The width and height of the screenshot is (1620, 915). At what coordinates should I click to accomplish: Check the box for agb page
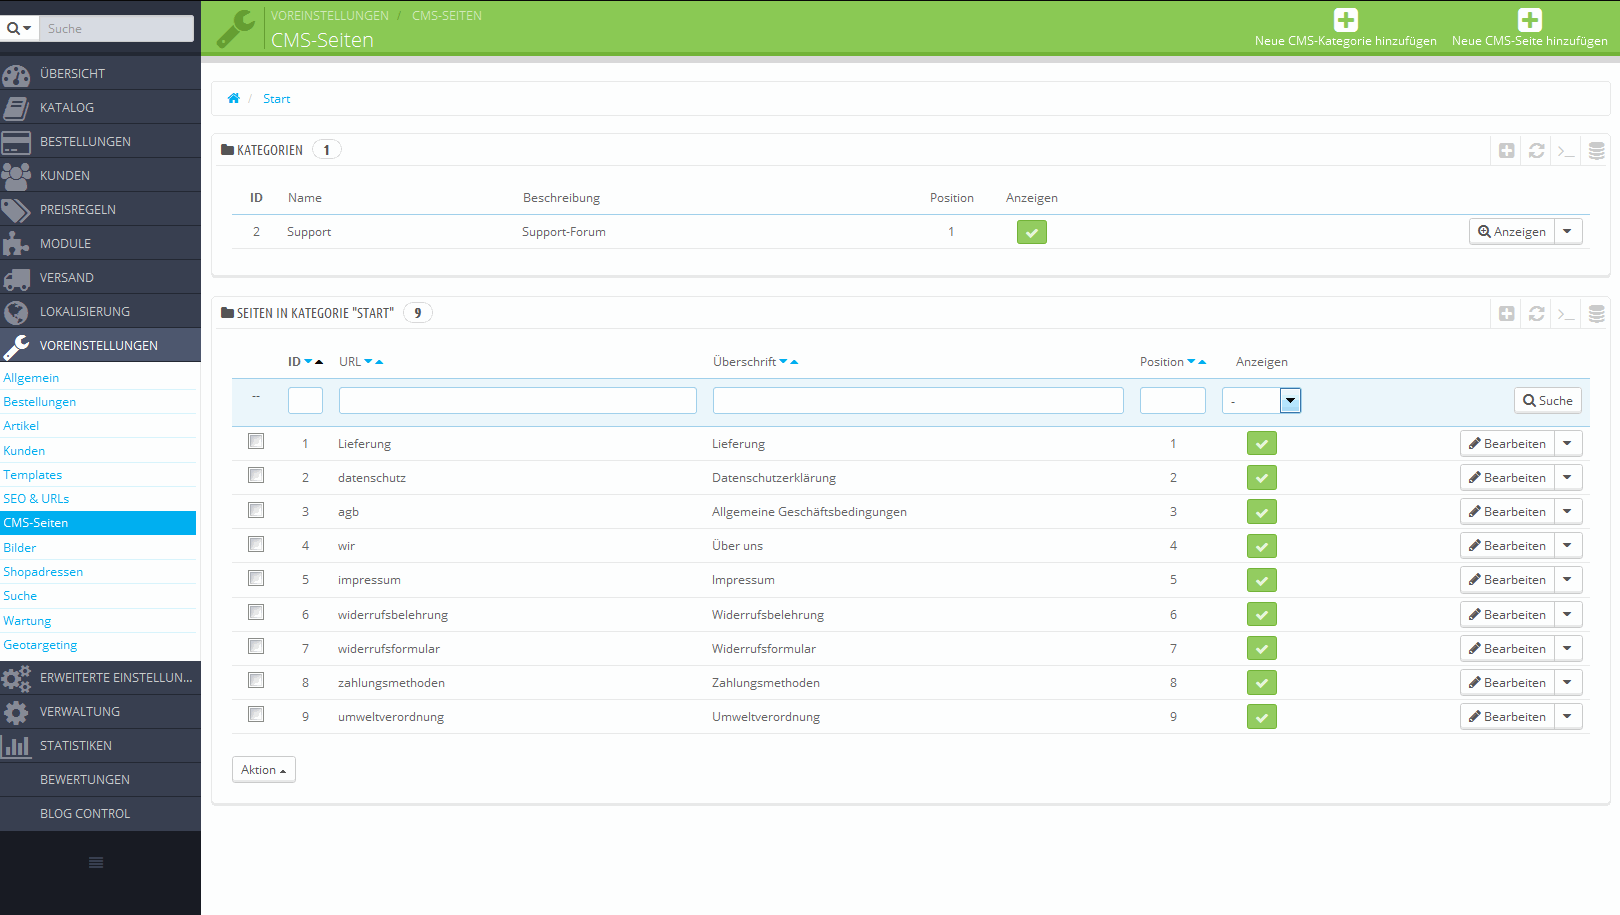(256, 510)
